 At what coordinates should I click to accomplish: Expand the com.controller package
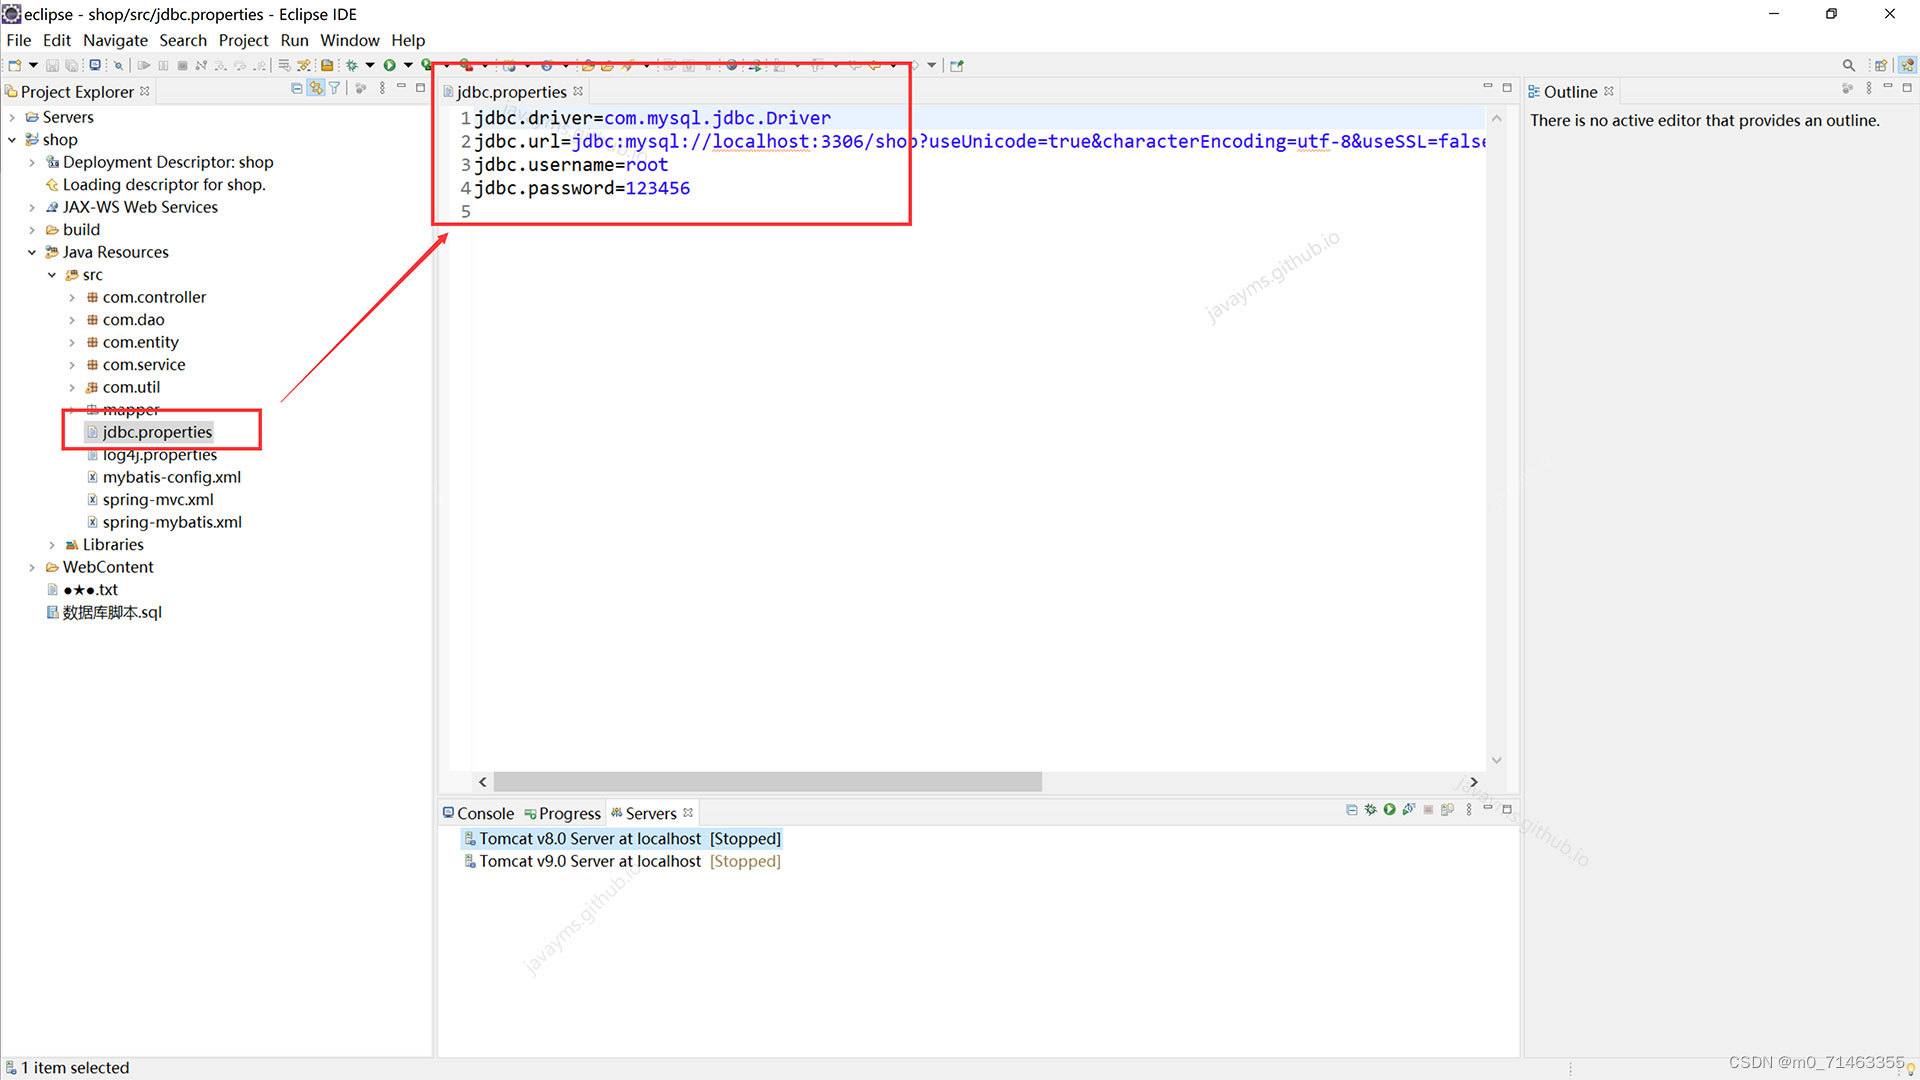coord(72,297)
